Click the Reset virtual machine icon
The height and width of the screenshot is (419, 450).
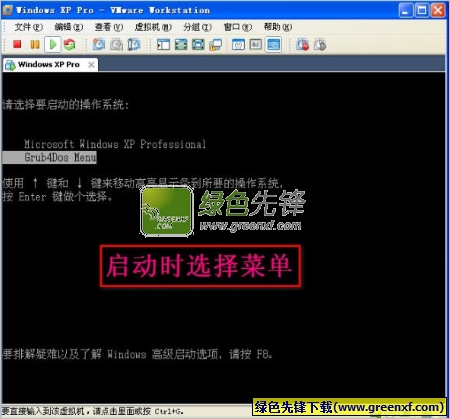pos(70,44)
